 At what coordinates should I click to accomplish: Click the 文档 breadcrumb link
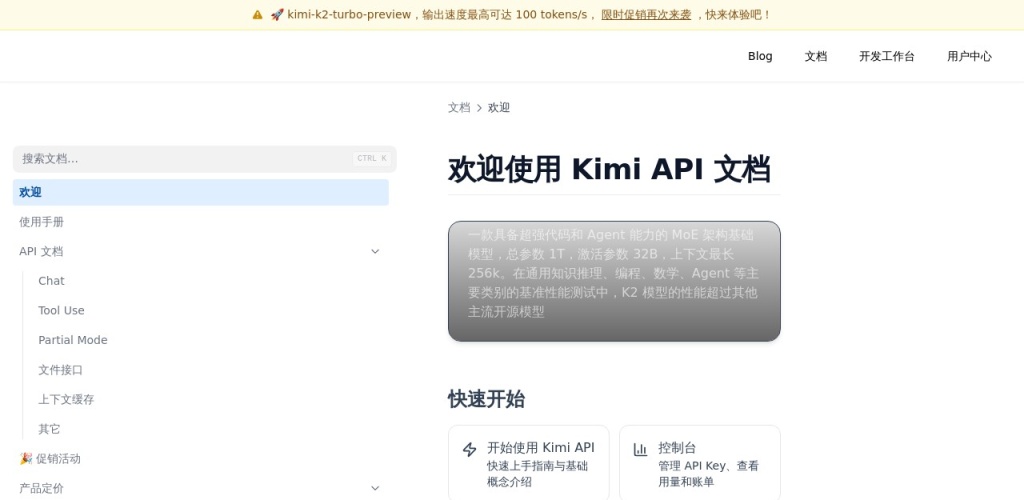[459, 108]
